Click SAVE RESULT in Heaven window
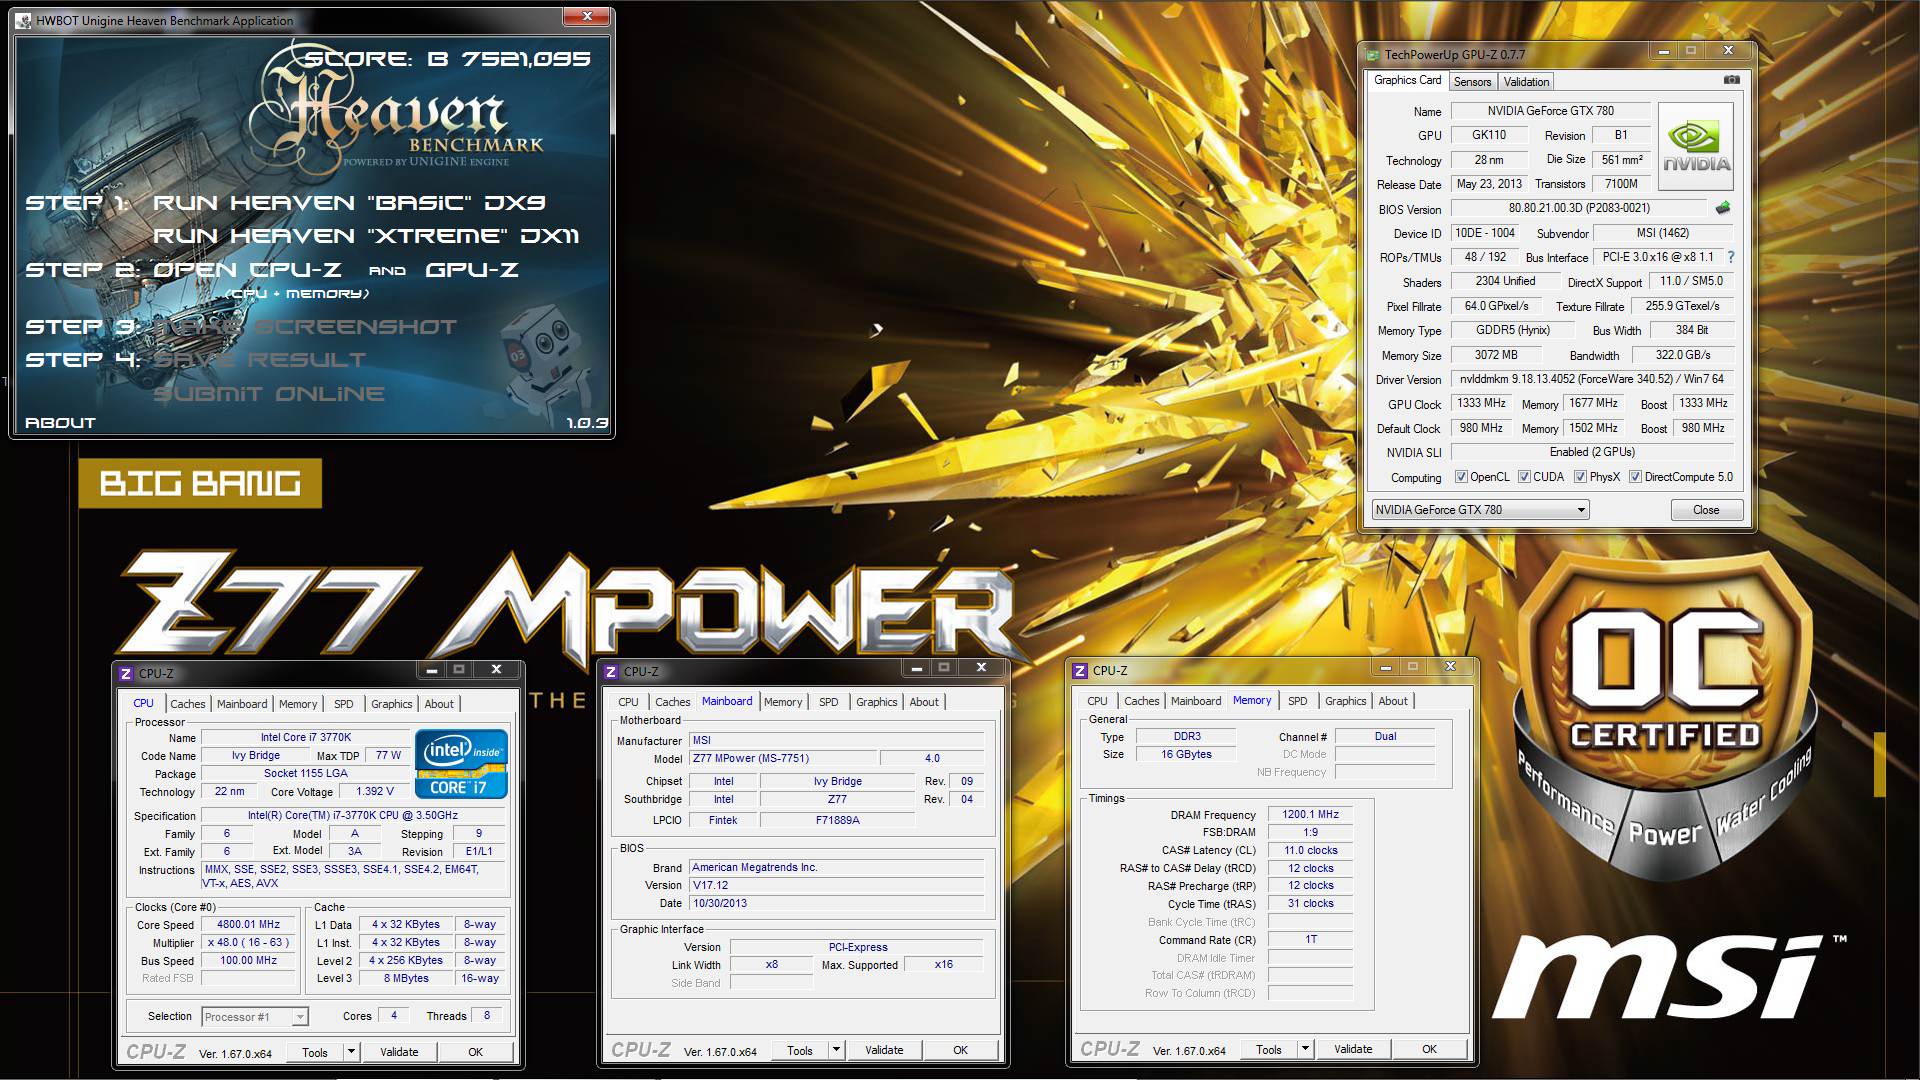Screen dimensions: 1920x1080 259,360
